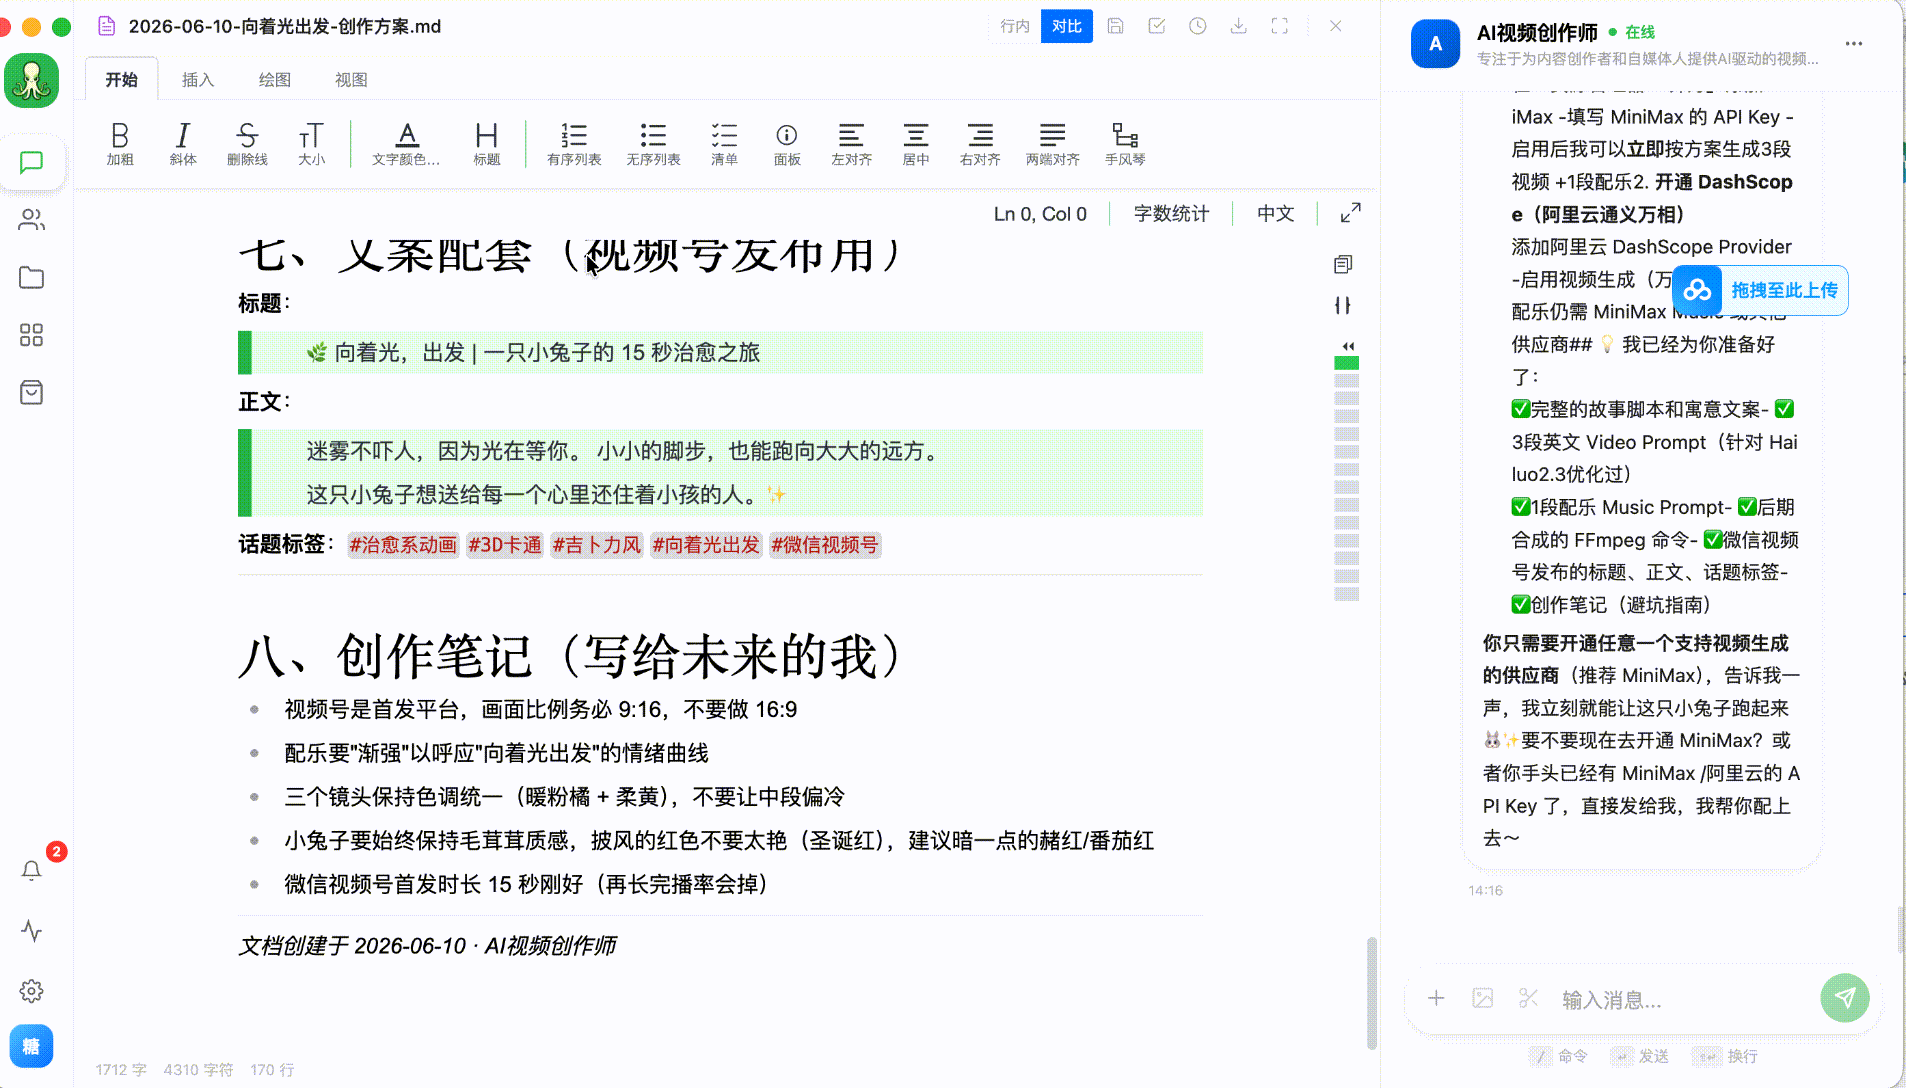1906x1088 pixels.
Task: Toggle split view icon in right gutter
Action: pos(1343,305)
